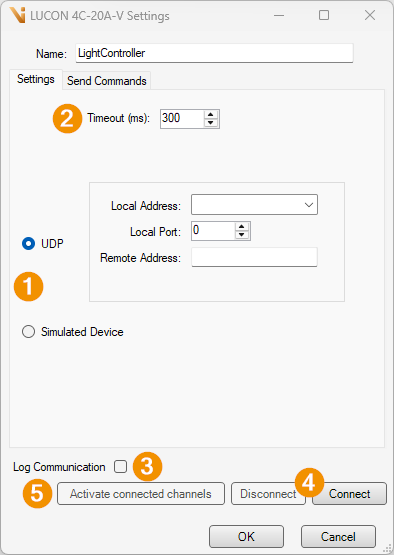The height and width of the screenshot is (555, 394).
Task: Click Activate connected channels button
Action: click(141, 493)
